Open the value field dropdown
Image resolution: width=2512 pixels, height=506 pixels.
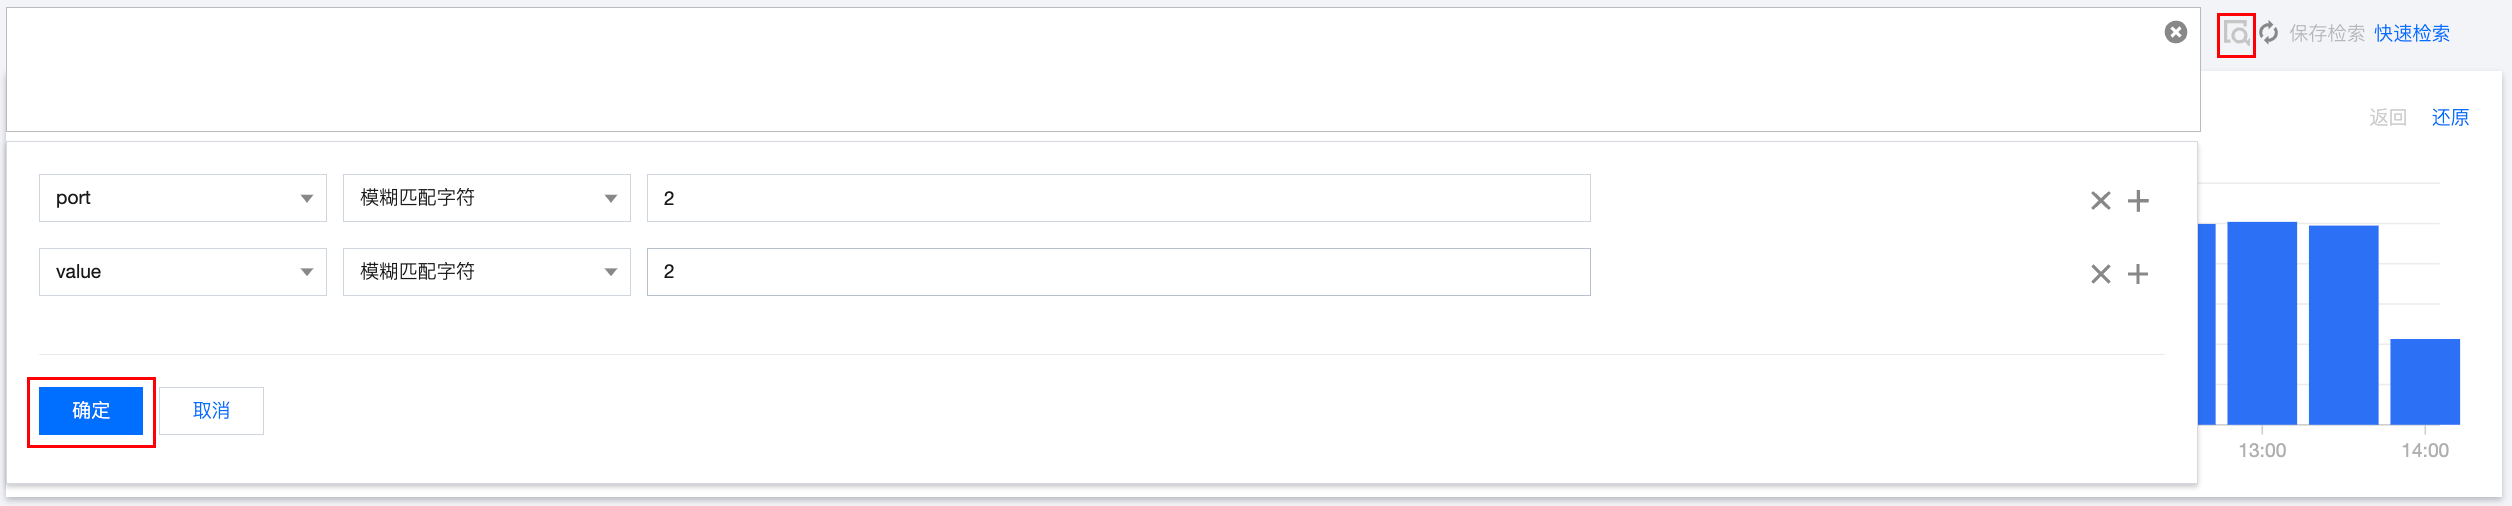(x=183, y=272)
